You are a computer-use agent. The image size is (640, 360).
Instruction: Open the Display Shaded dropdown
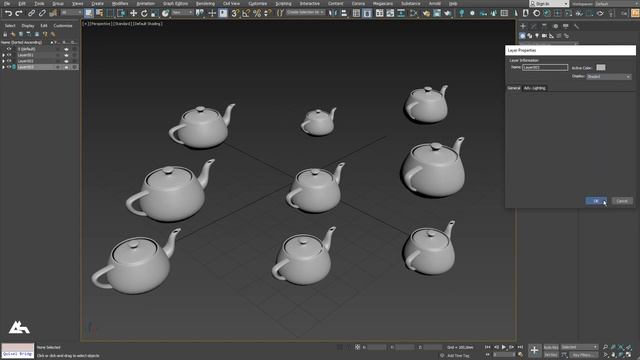[x=609, y=77]
